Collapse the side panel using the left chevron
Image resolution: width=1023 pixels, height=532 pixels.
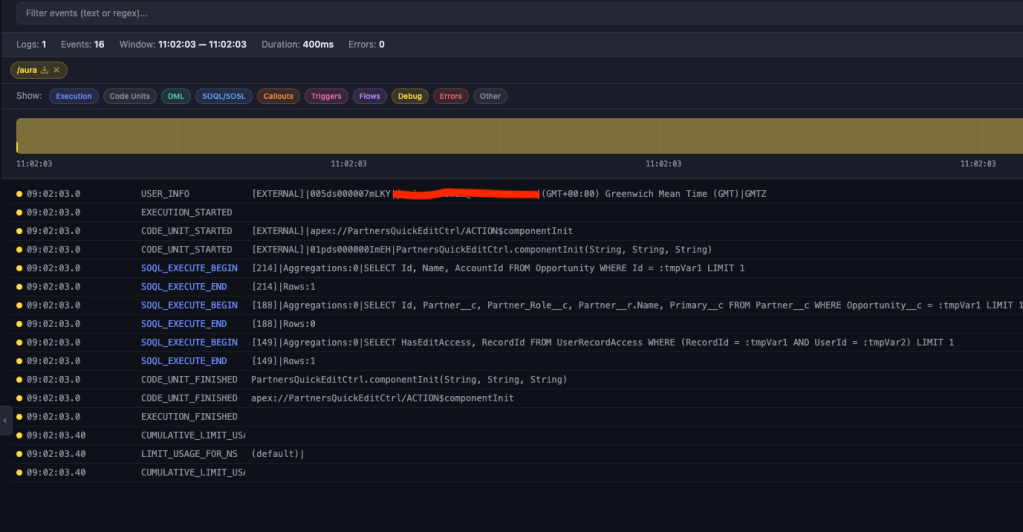[x=6, y=421]
